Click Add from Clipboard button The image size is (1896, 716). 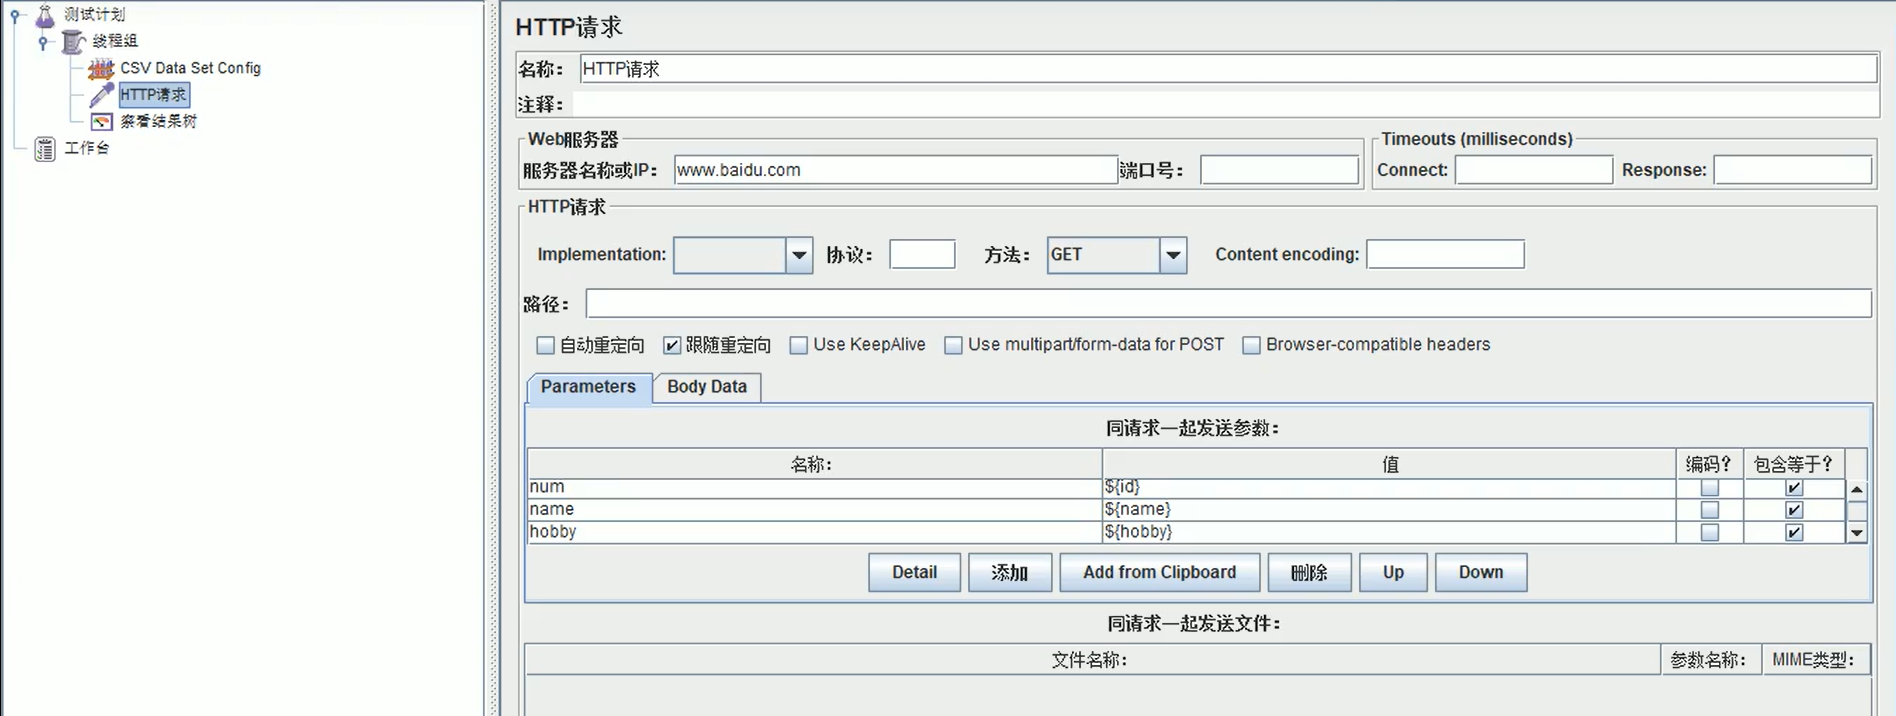point(1159,572)
